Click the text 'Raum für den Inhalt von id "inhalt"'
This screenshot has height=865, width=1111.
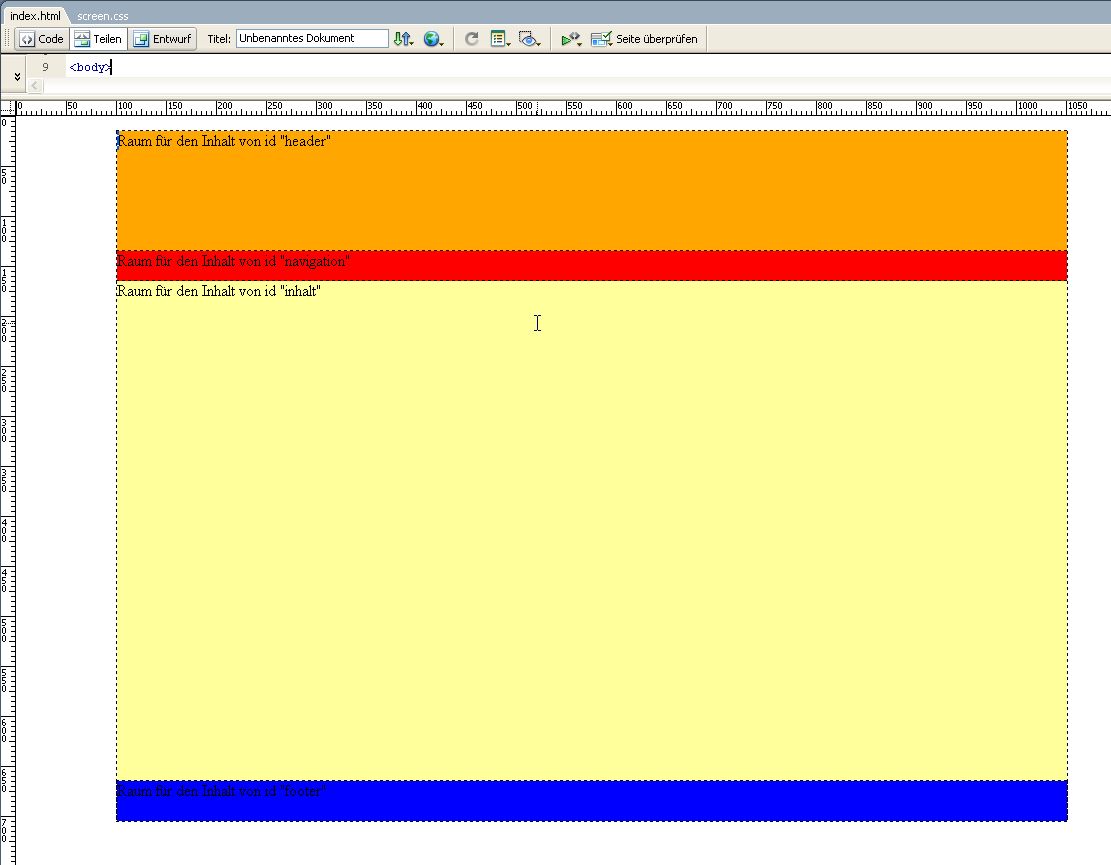(219, 291)
